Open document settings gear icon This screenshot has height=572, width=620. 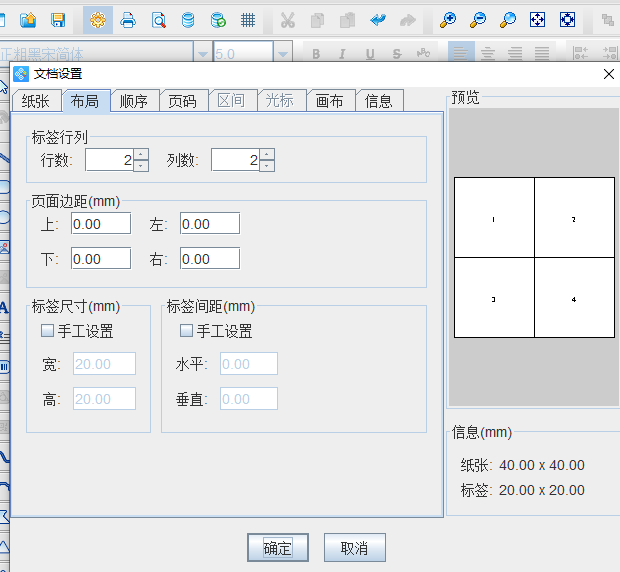pyautogui.click(x=98, y=20)
